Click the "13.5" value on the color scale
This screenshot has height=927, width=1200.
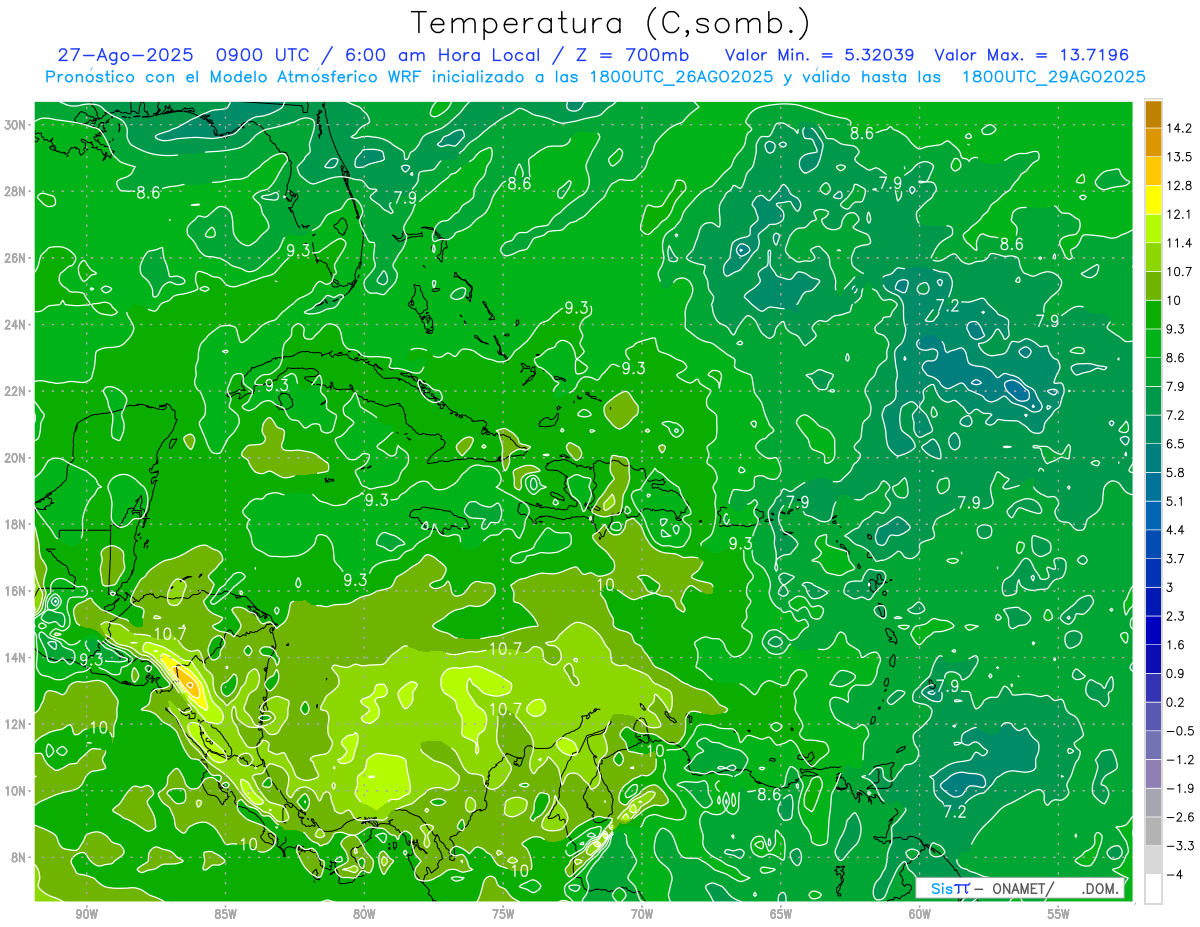[x=1179, y=156]
